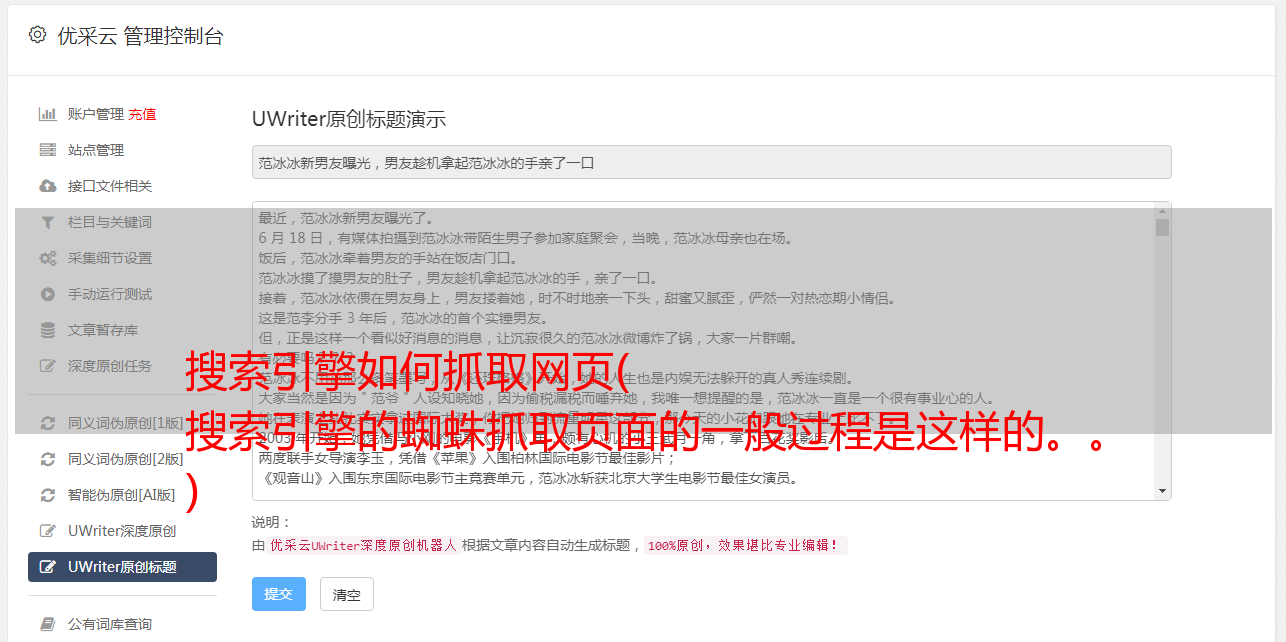
Task: Click the textarea scrollbar up arrow
Action: pos(1162,211)
